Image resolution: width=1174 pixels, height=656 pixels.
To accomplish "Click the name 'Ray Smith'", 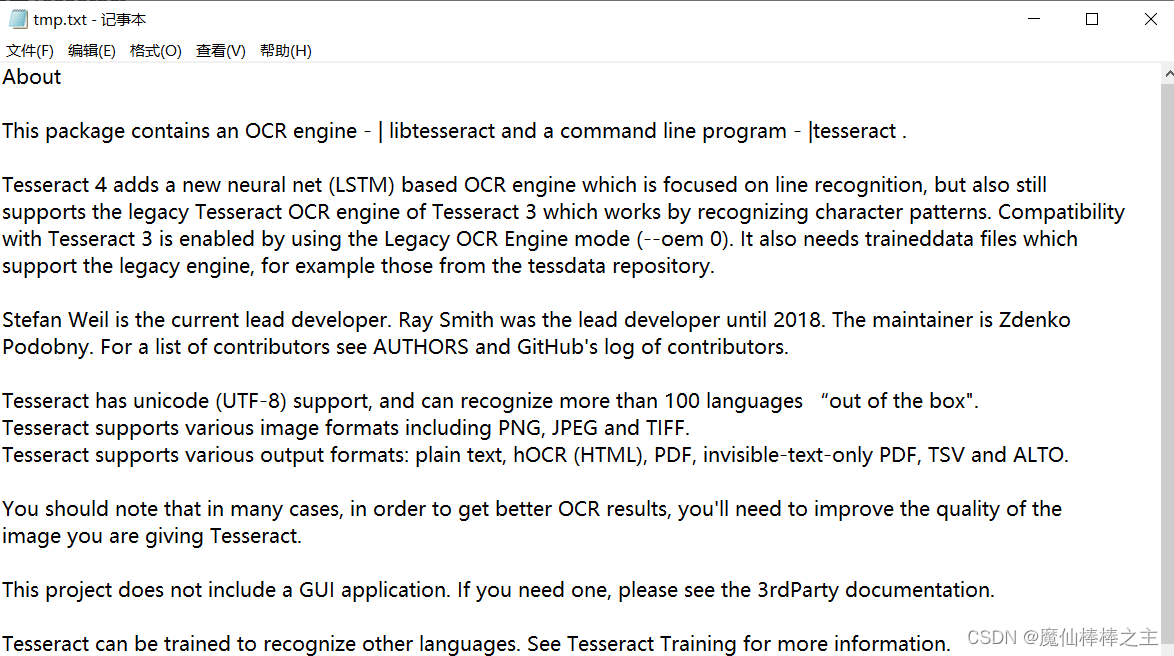I will point(445,320).
